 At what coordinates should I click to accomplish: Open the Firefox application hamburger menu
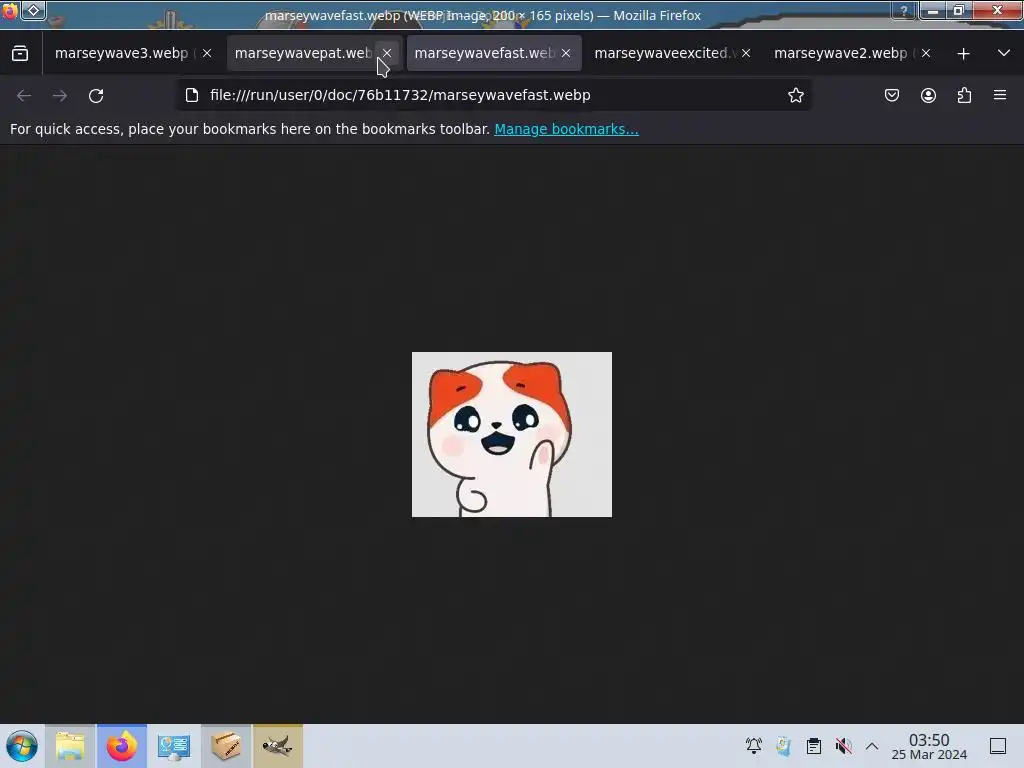[x=1000, y=95]
